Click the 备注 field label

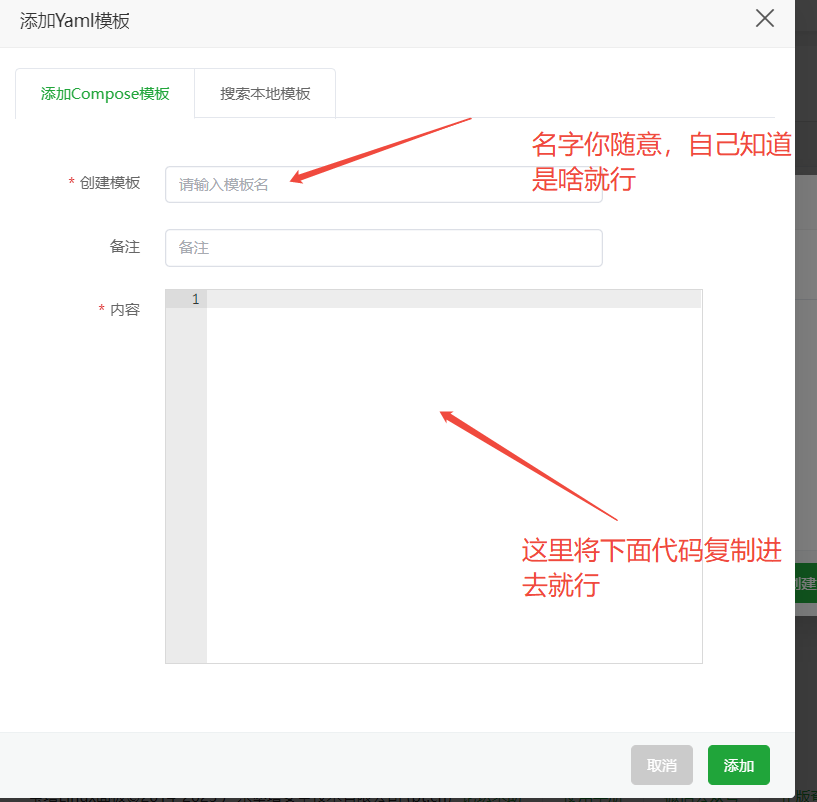125,246
